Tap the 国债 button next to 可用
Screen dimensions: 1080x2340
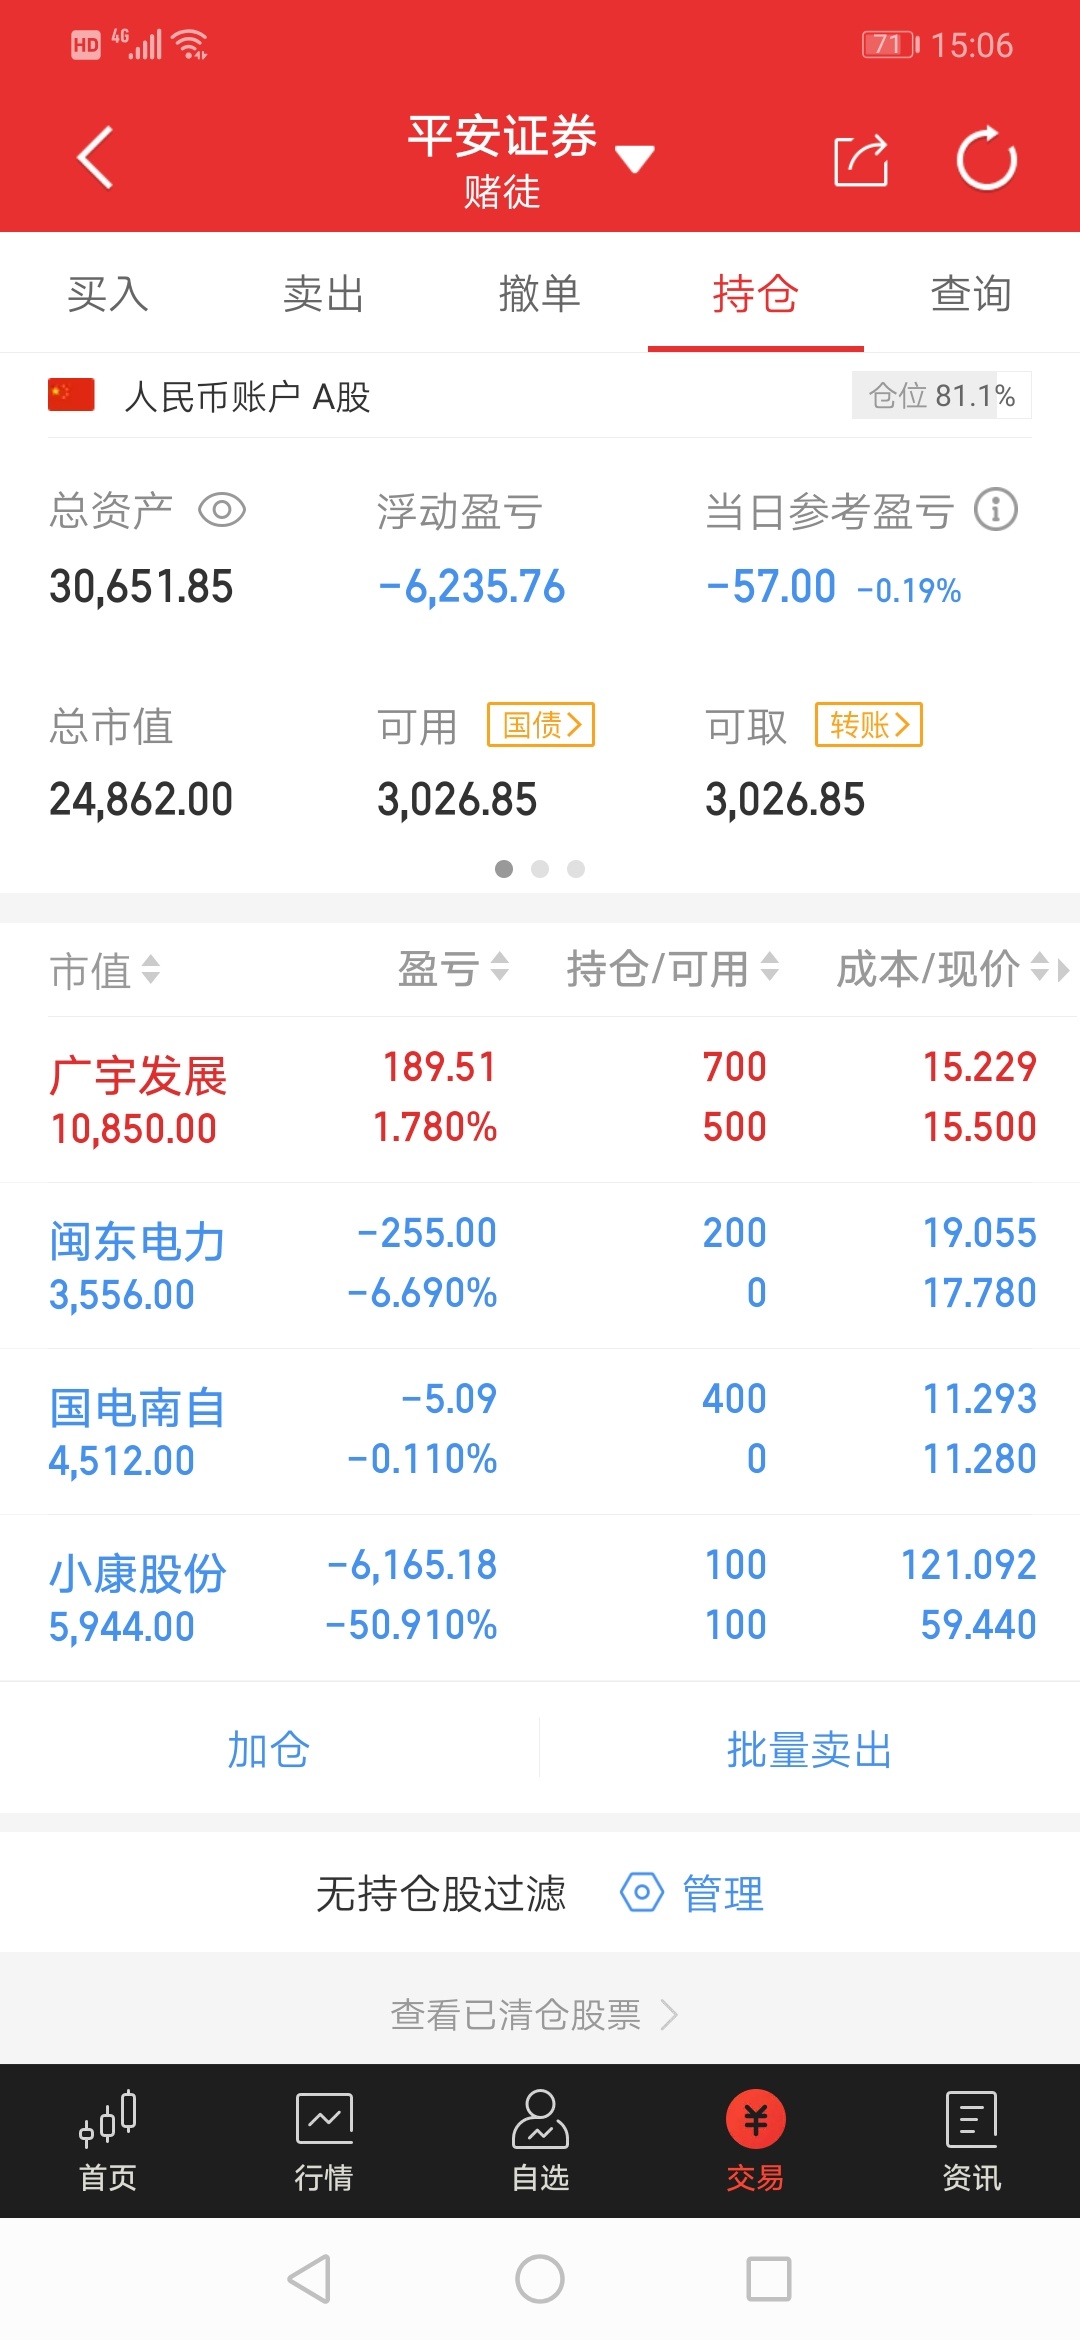541,724
